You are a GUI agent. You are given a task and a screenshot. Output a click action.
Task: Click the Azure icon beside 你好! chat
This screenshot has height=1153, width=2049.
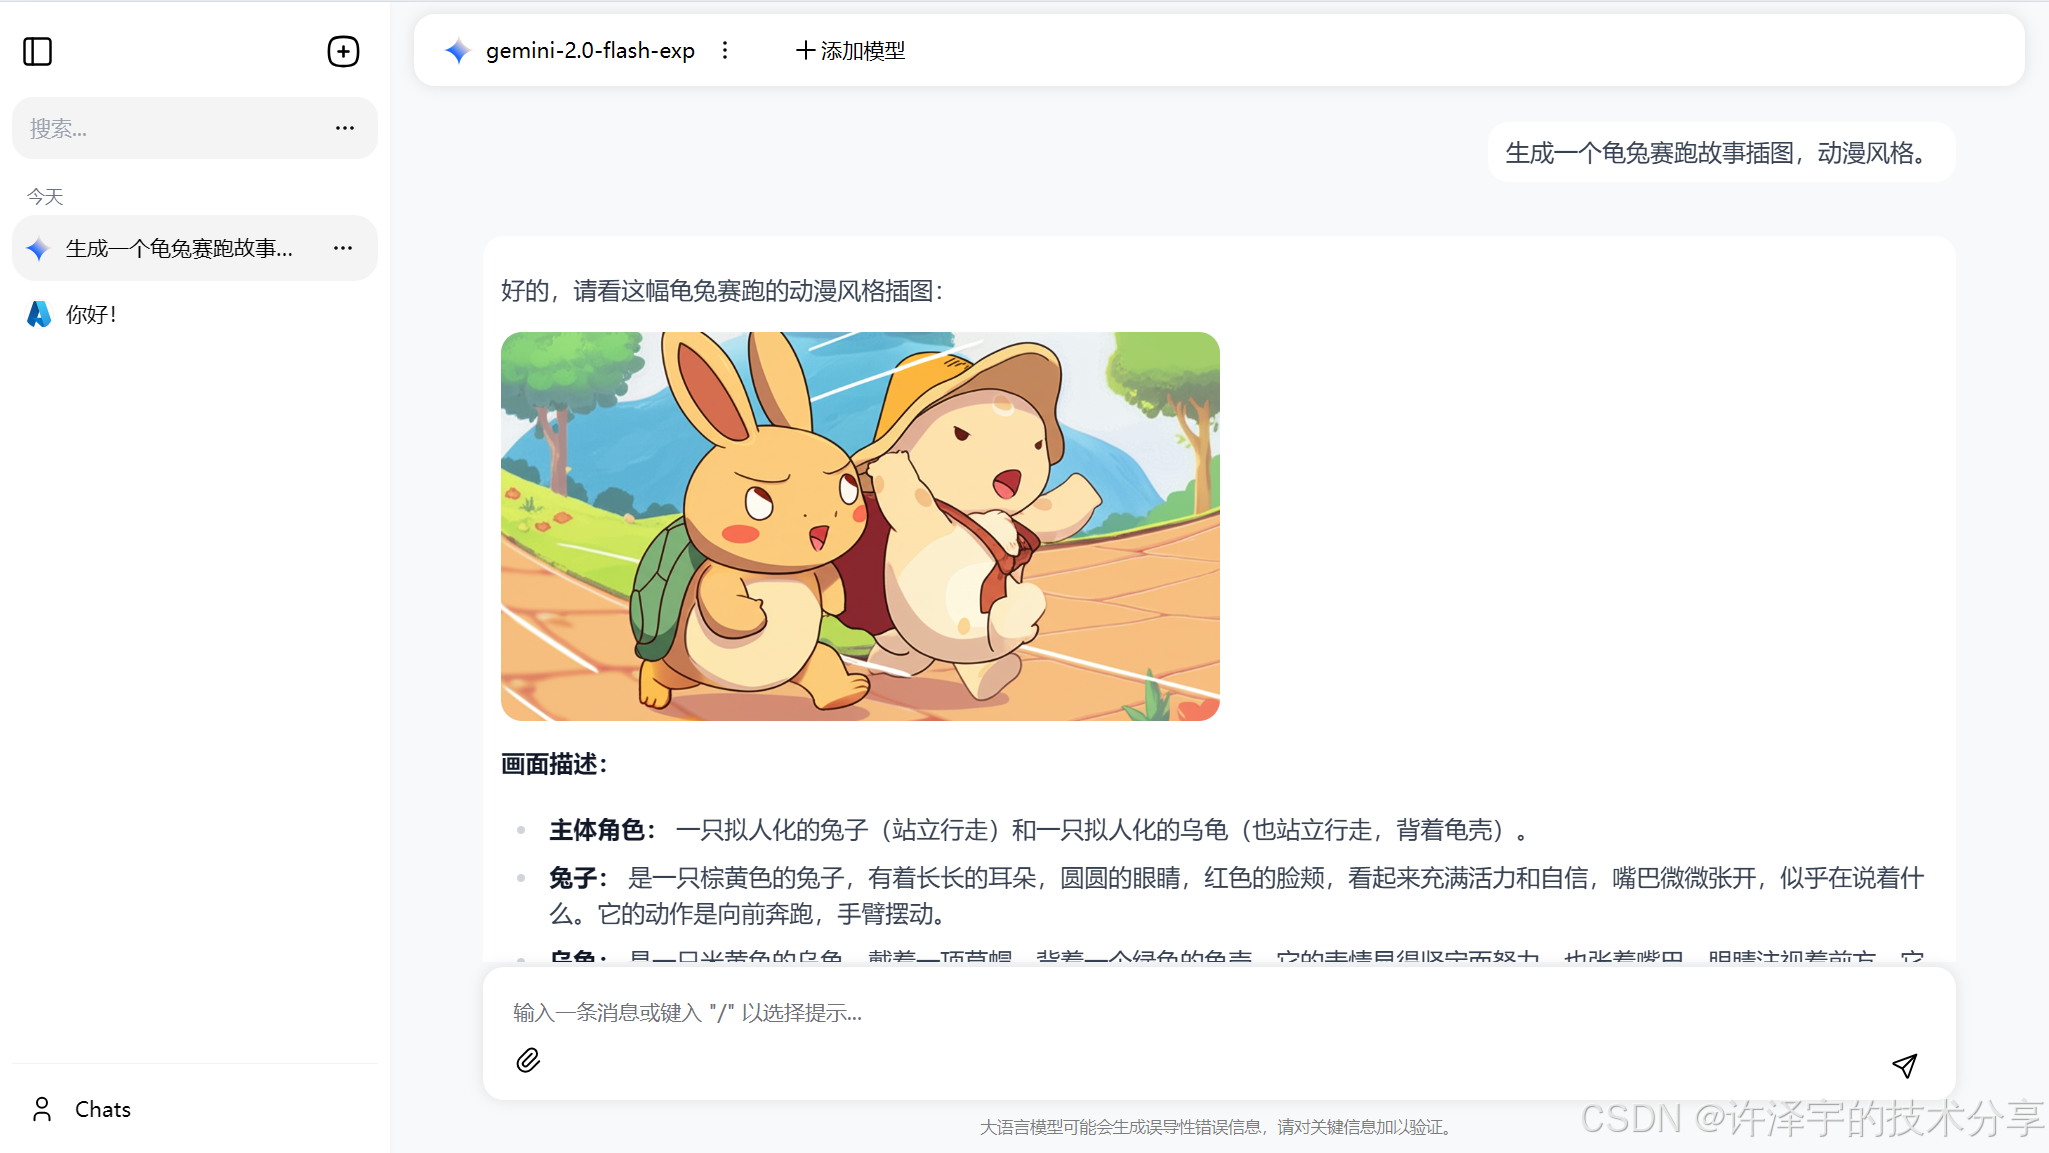pyautogui.click(x=38, y=314)
